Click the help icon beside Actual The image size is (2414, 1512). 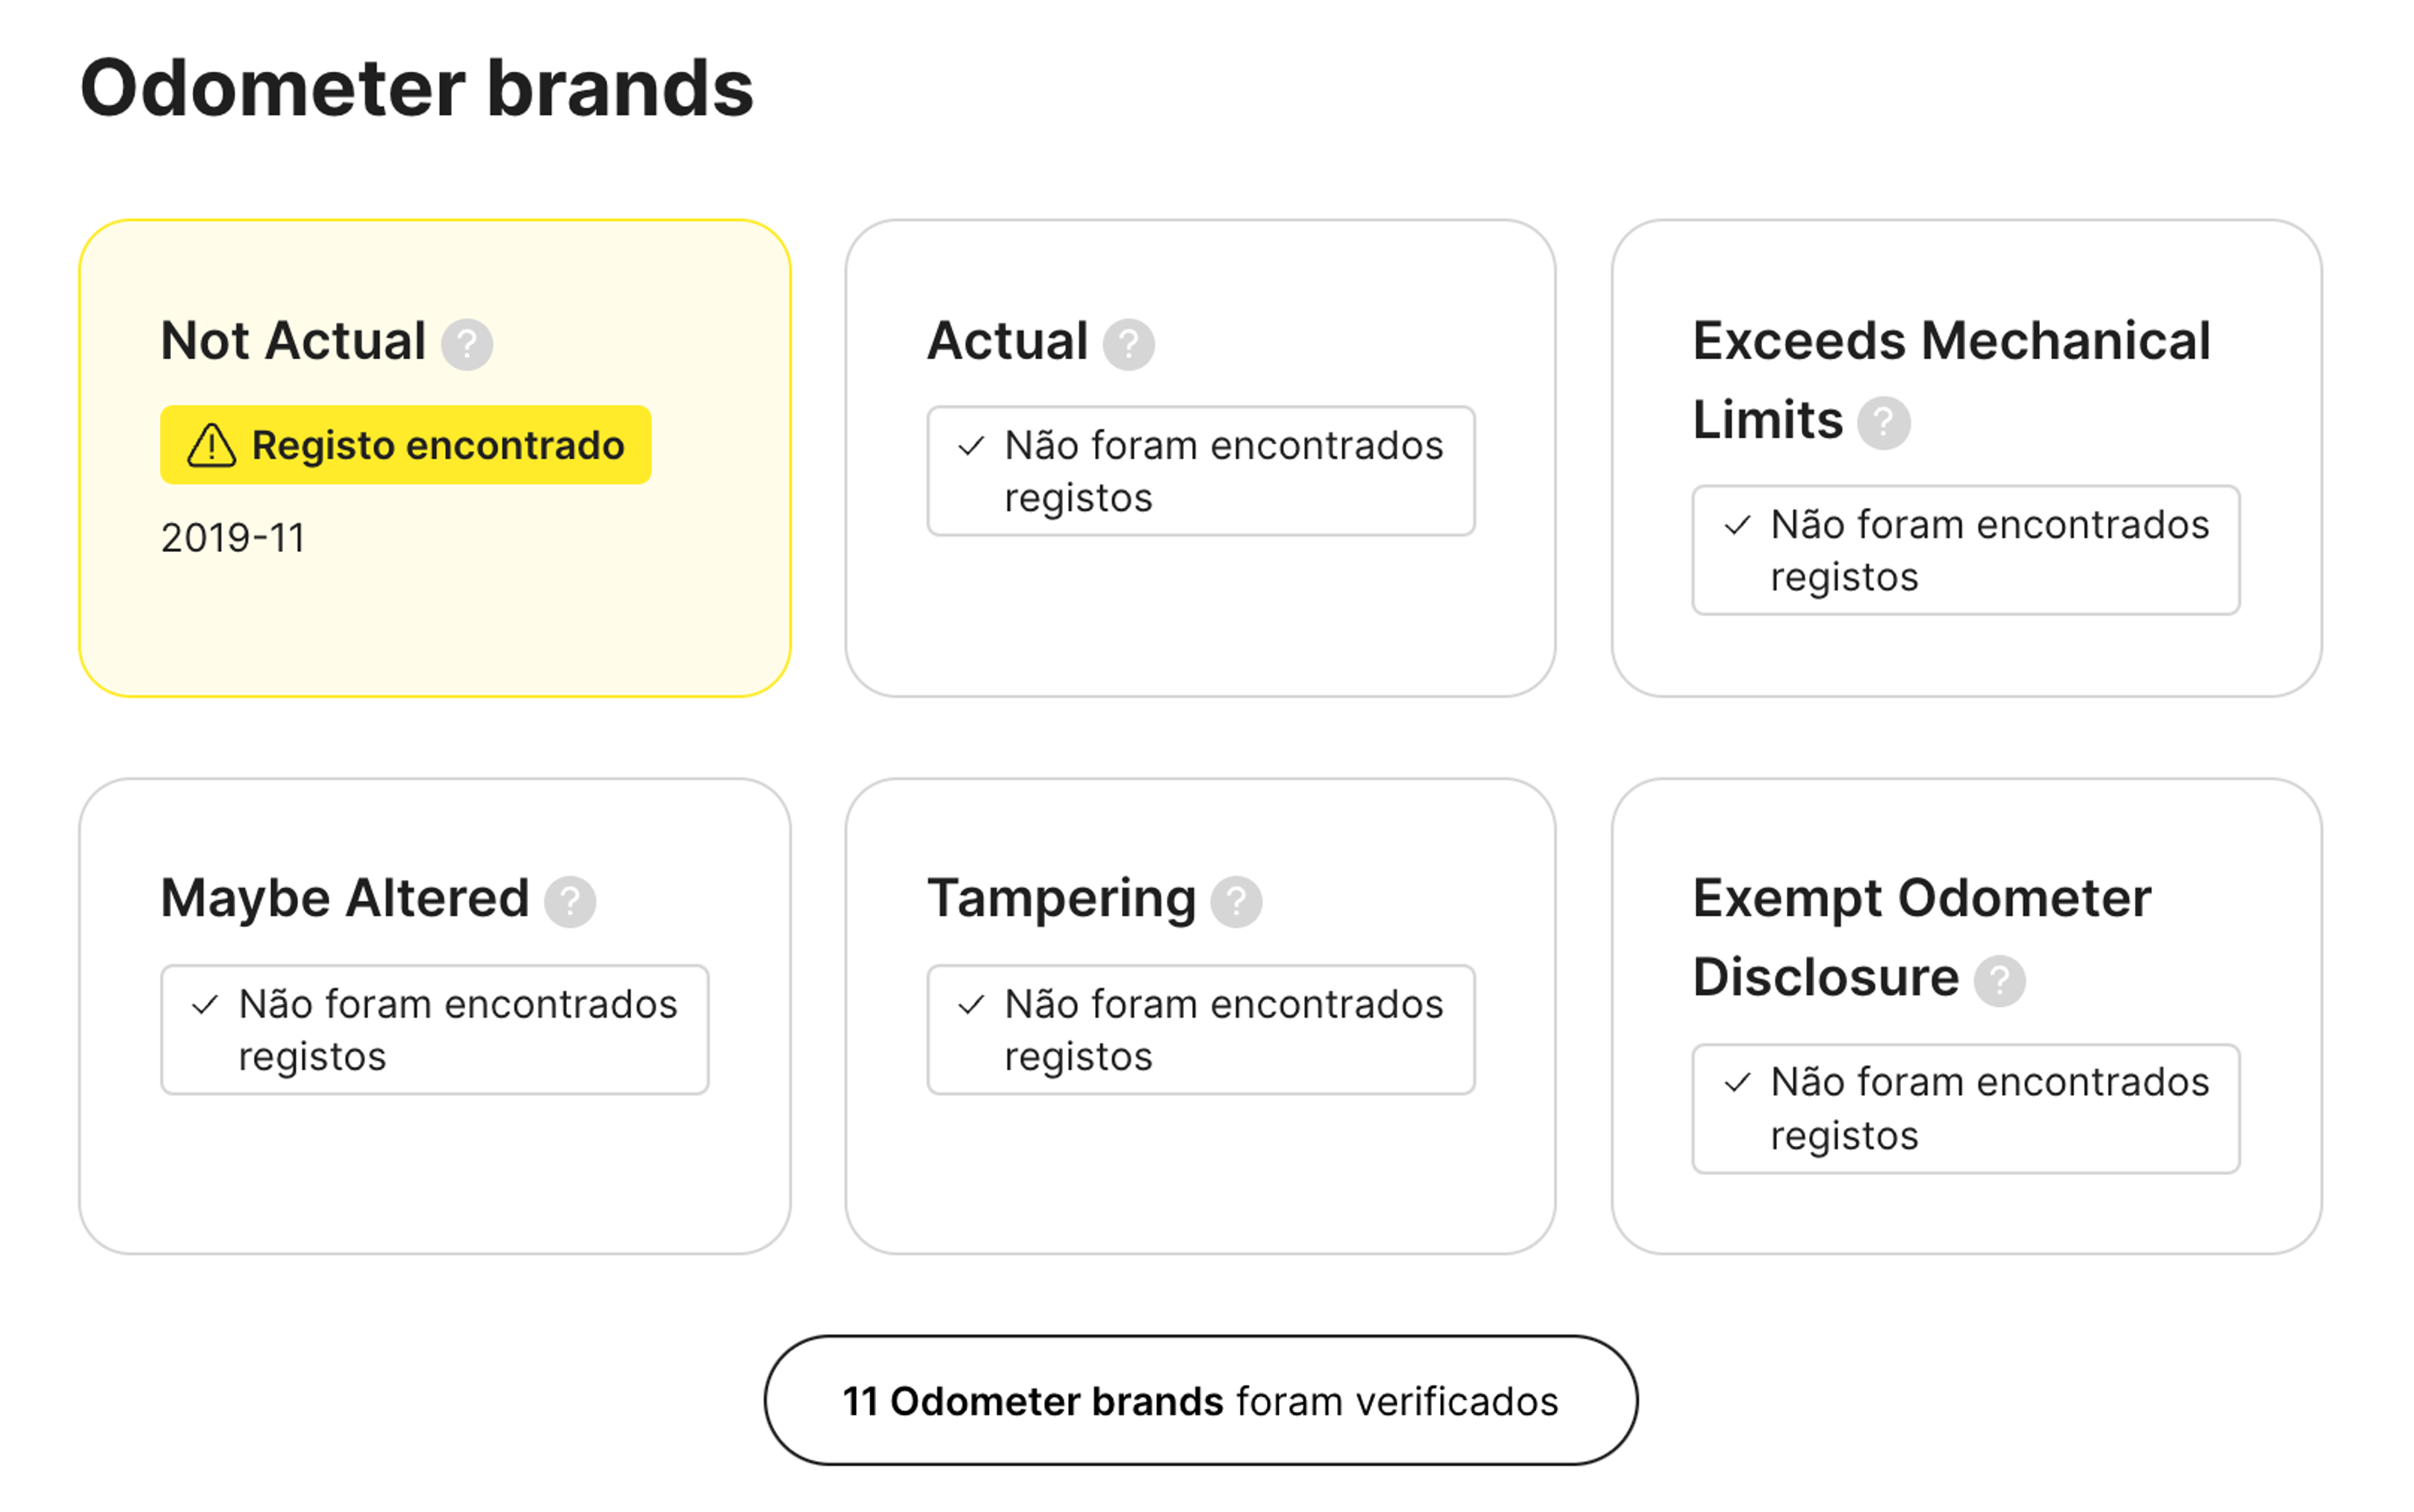pyautogui.click(x=1131, y=344)
